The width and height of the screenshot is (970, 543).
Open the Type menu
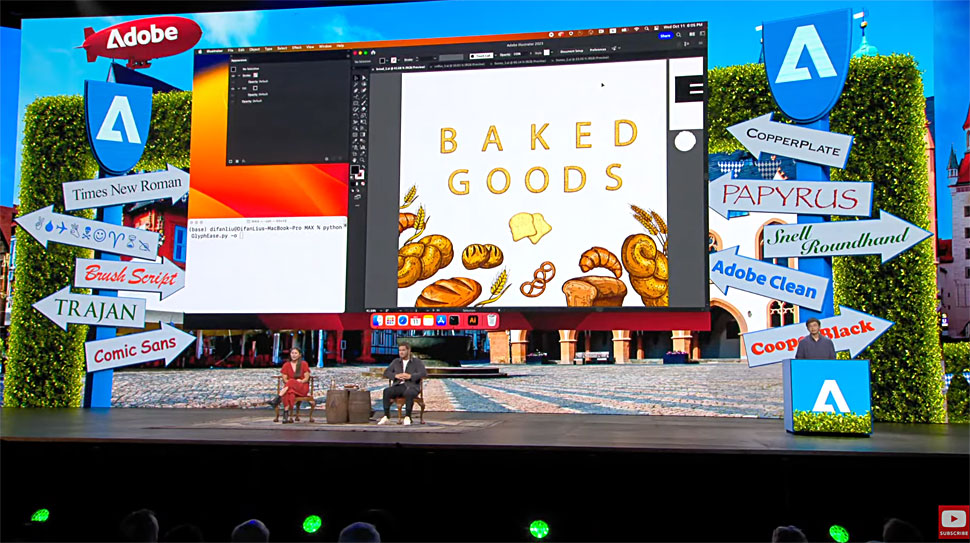[x=268, y=48]
